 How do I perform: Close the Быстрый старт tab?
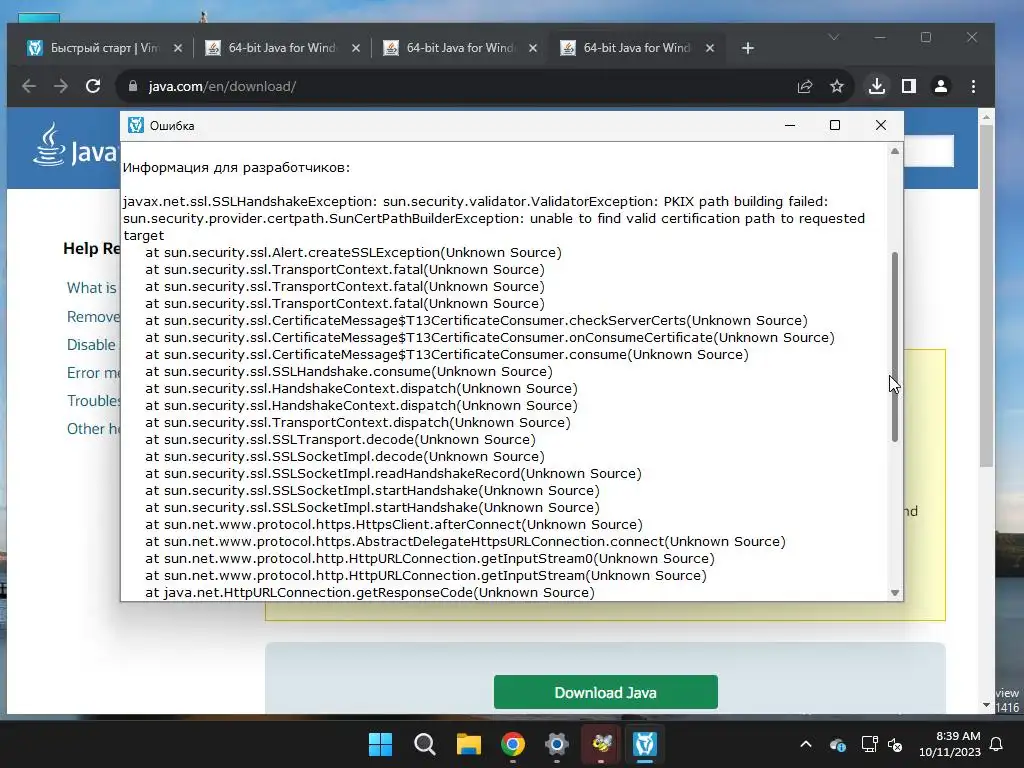(178, 48)
